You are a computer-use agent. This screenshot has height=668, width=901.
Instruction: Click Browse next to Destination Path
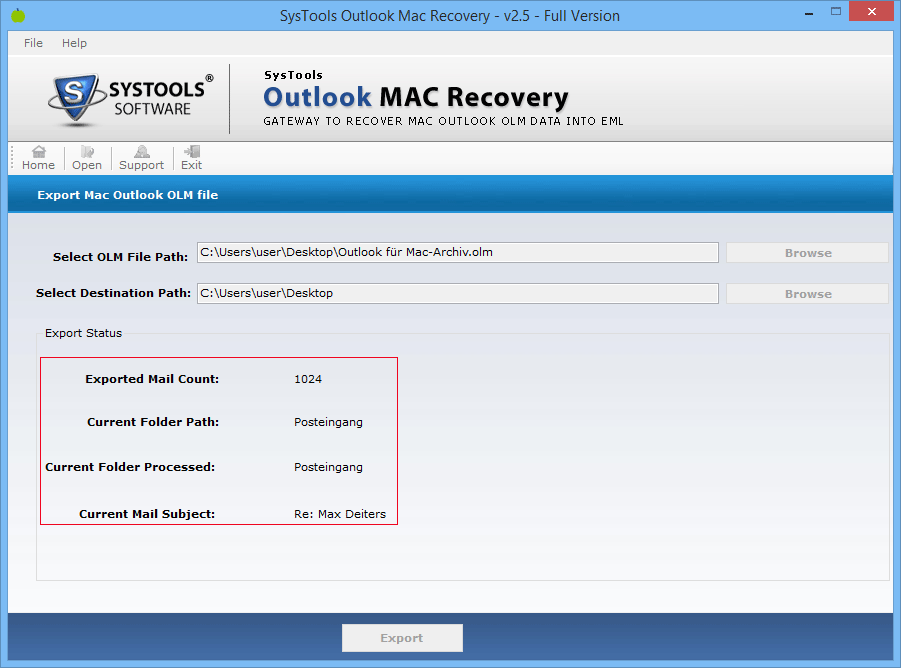click(807, 294)
